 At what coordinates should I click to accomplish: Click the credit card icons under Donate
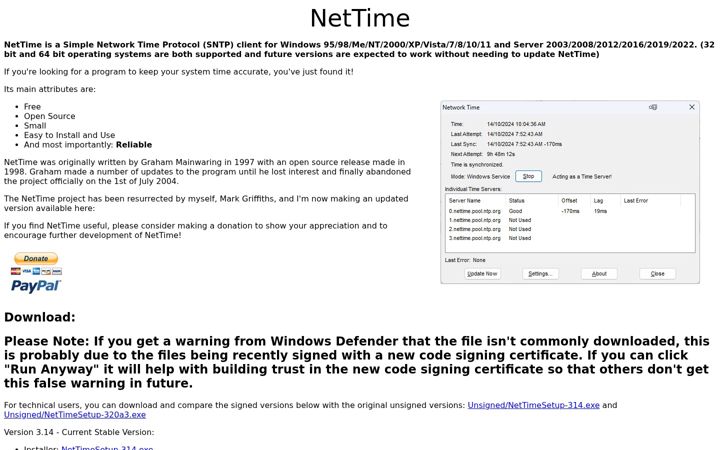pyautogui.click(x=36, y=271)
